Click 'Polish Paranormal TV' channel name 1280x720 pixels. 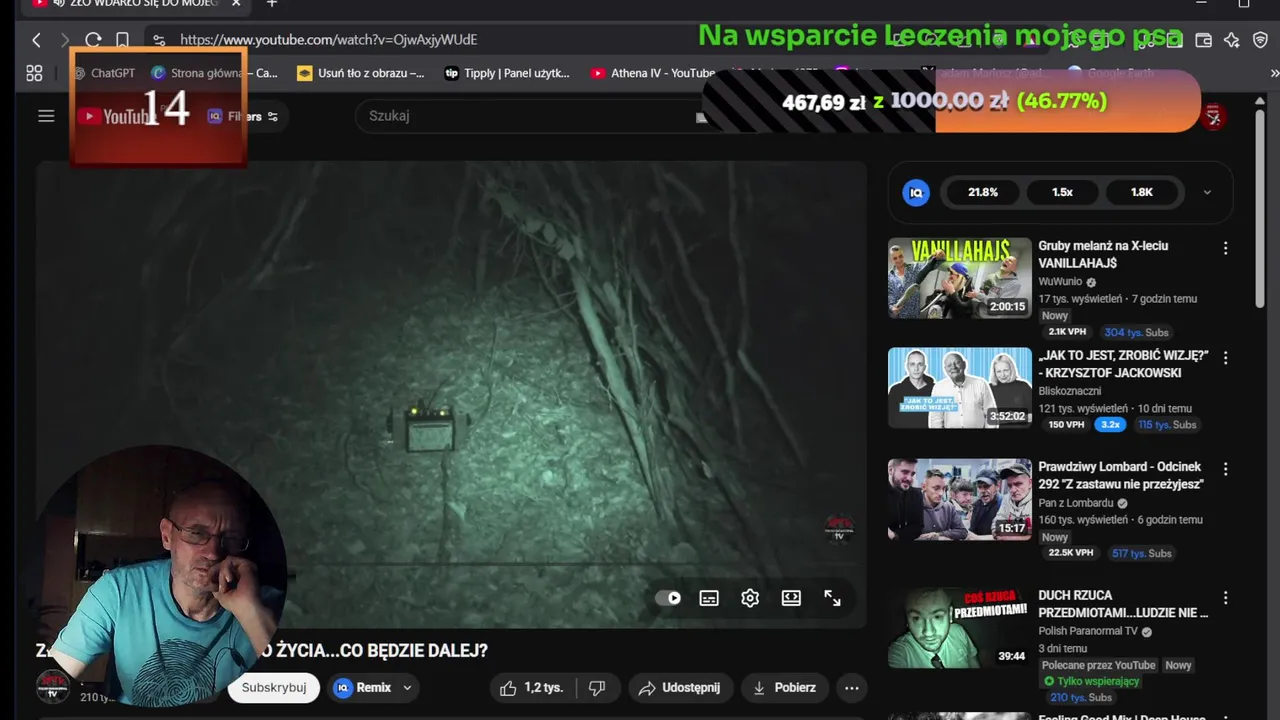1088,632
